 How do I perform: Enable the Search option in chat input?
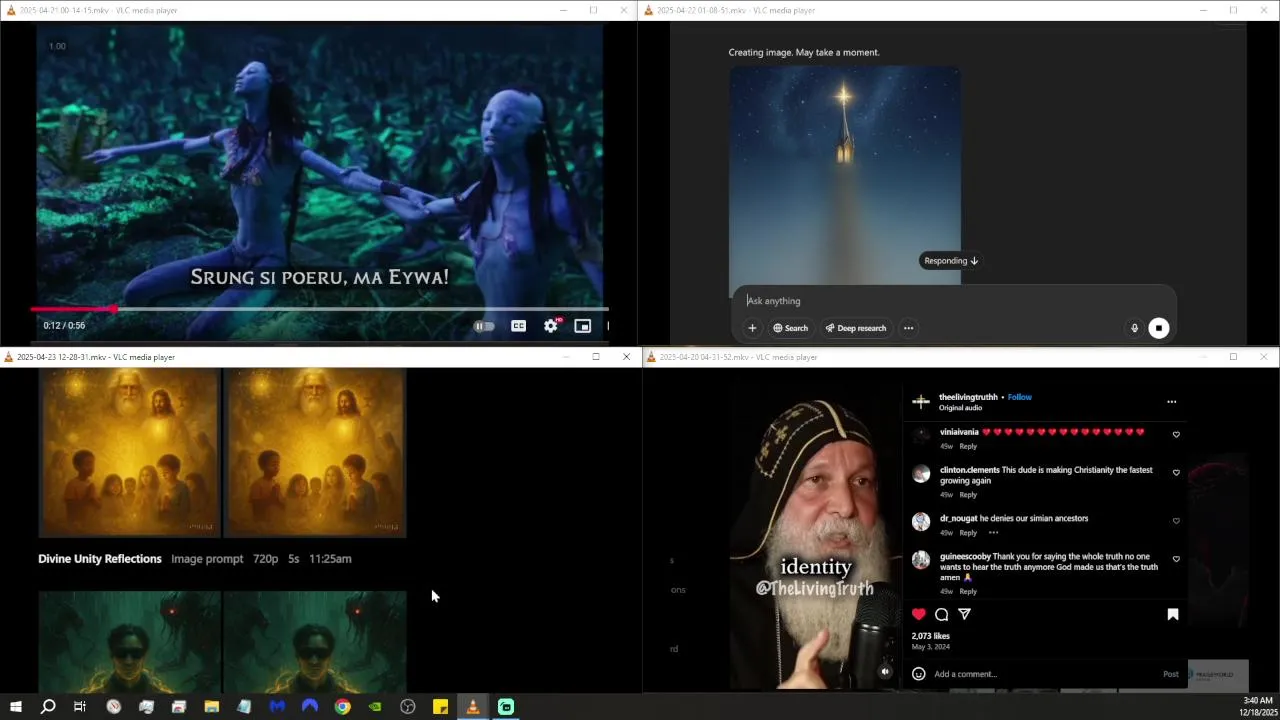click(790, 328)
